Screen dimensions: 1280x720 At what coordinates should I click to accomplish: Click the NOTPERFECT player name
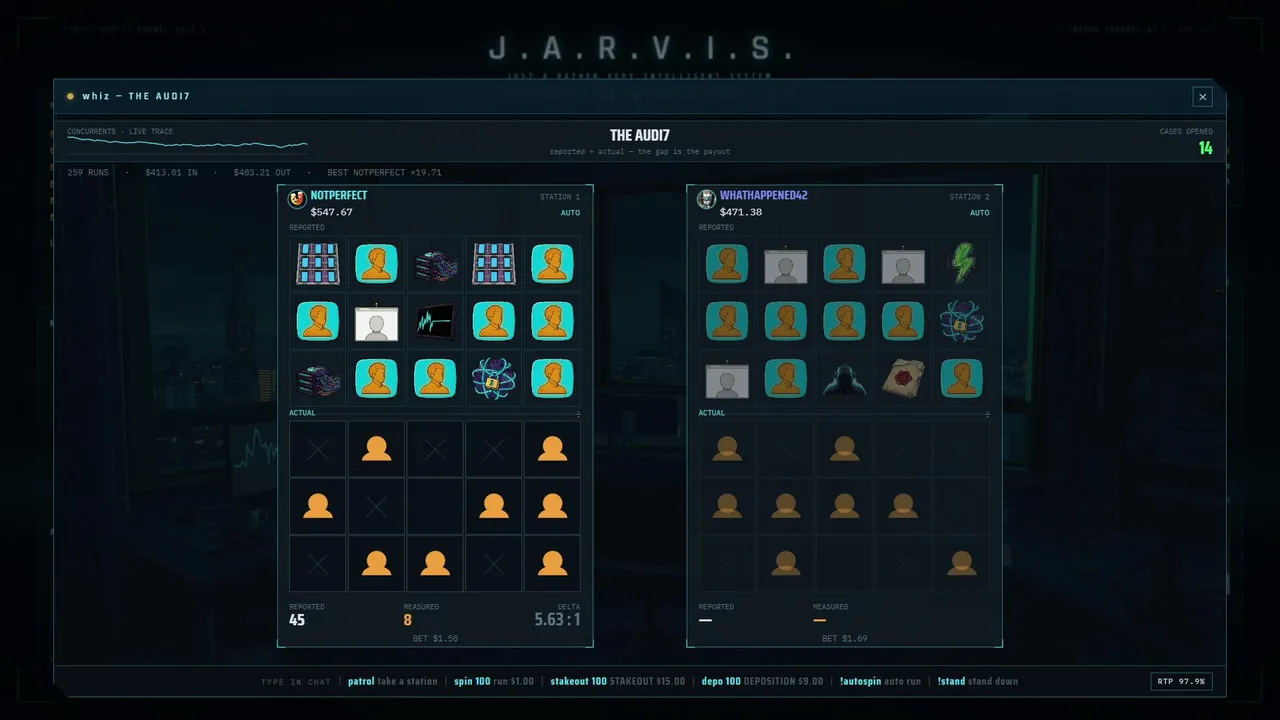pyautogui.click(x=339, y=196)
